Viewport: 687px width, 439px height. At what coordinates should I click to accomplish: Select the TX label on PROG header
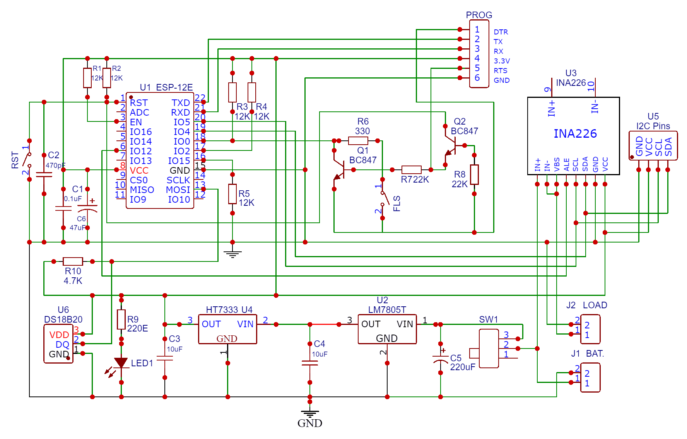[498, 42]
